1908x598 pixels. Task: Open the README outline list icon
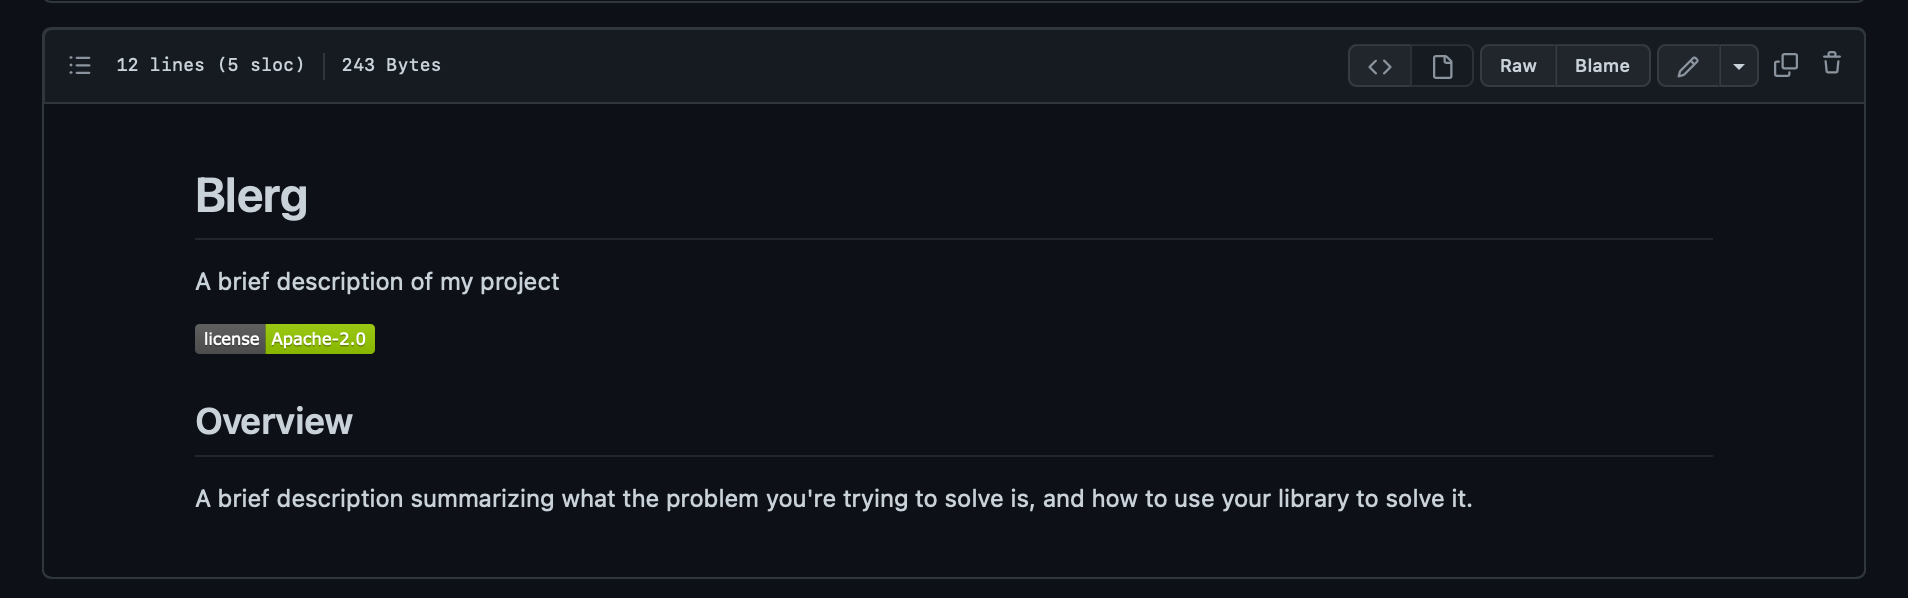click(80, 66)
